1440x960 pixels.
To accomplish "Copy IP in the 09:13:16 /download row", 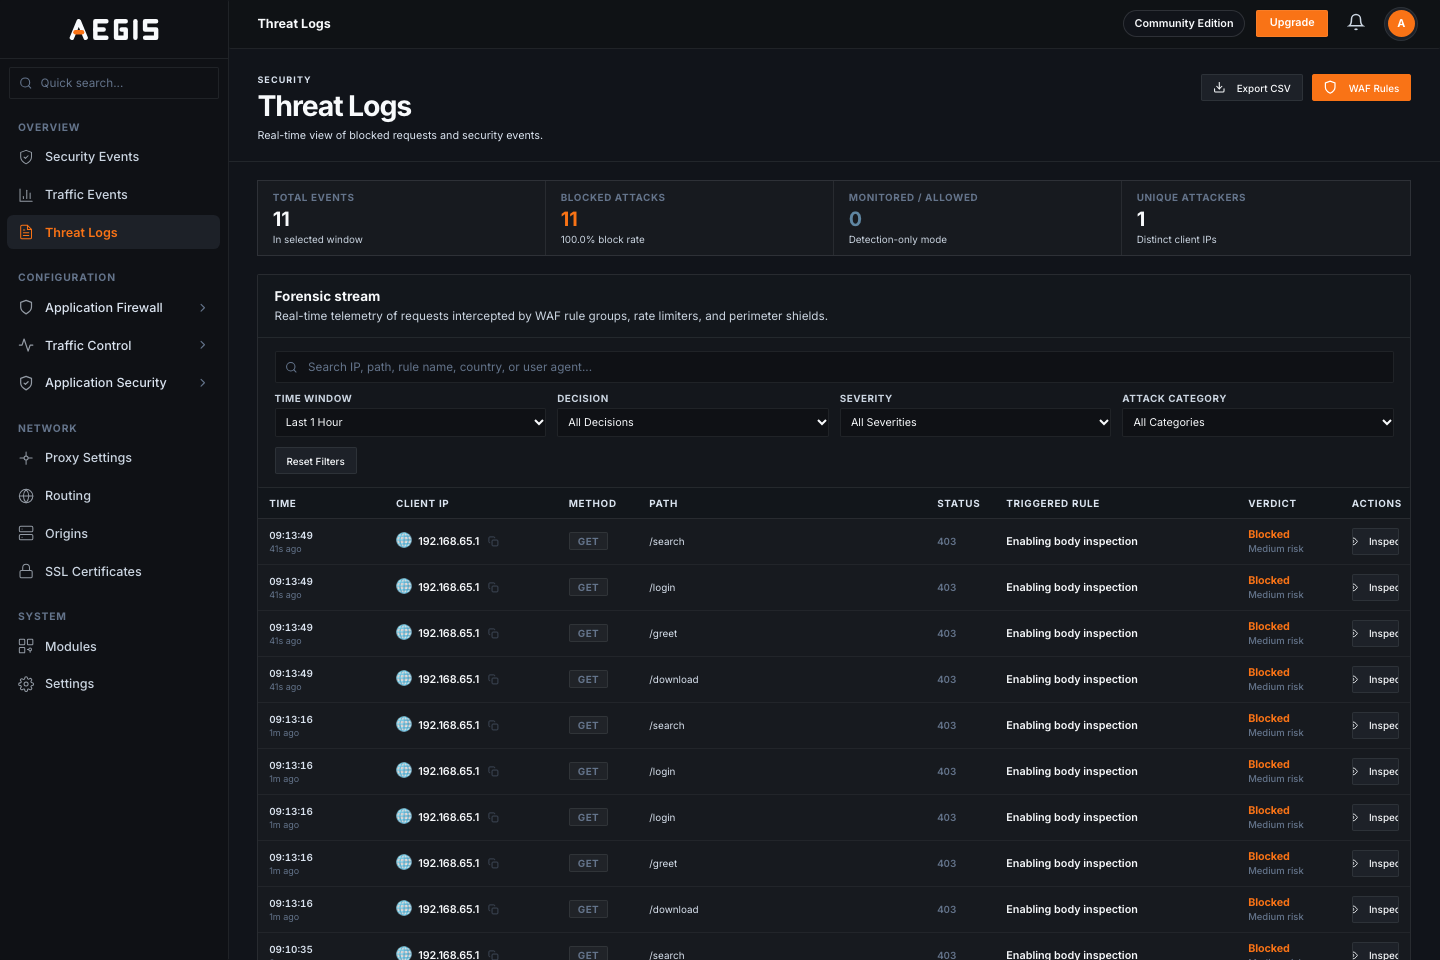I will click(x=494, y=910).
